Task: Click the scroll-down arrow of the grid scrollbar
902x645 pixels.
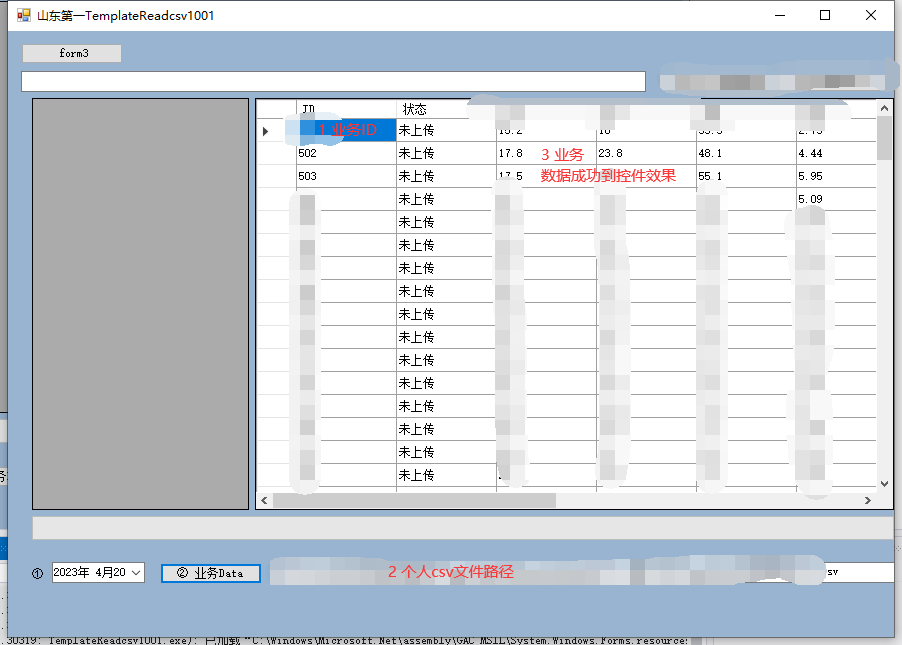Action: coord(884,483)
